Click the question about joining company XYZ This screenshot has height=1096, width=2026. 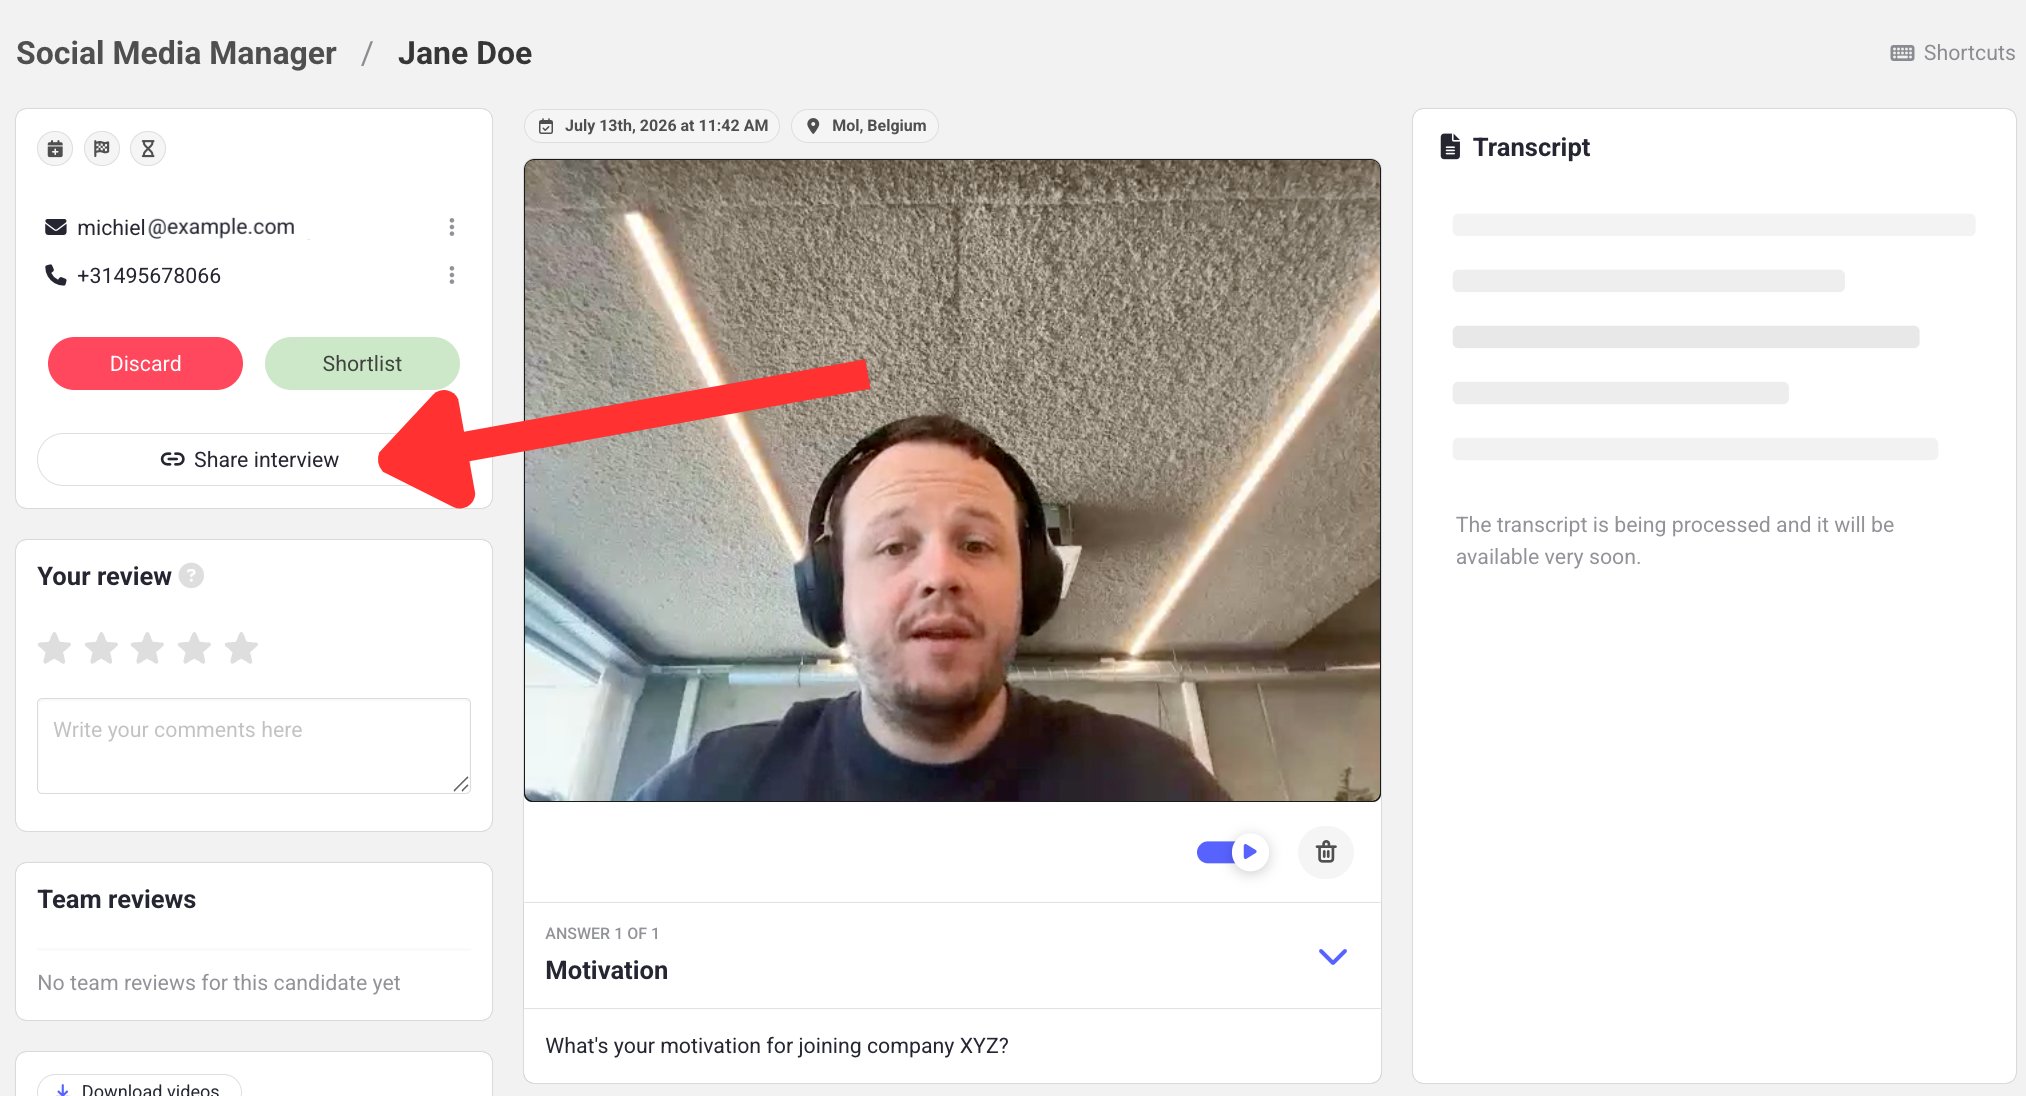(x=777, y=1046)
